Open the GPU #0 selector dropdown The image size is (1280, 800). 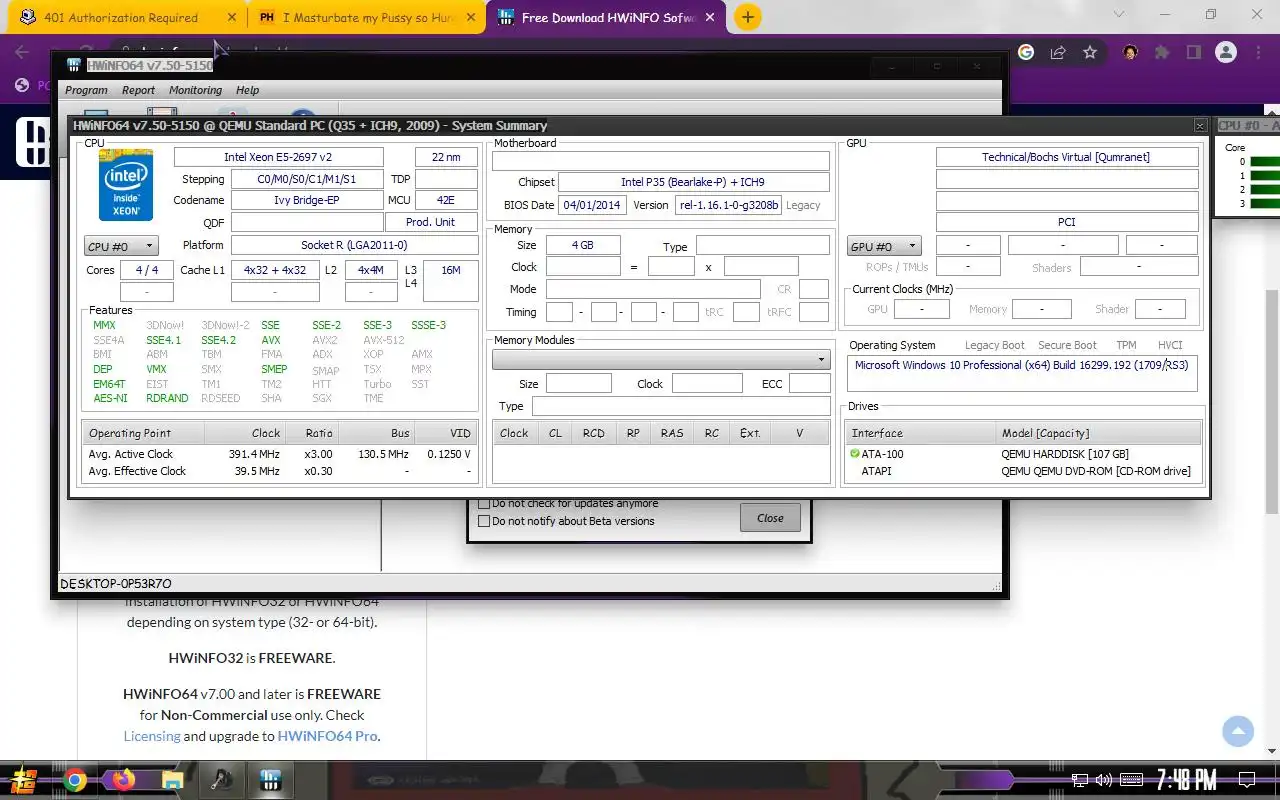(x=884, y=246)
